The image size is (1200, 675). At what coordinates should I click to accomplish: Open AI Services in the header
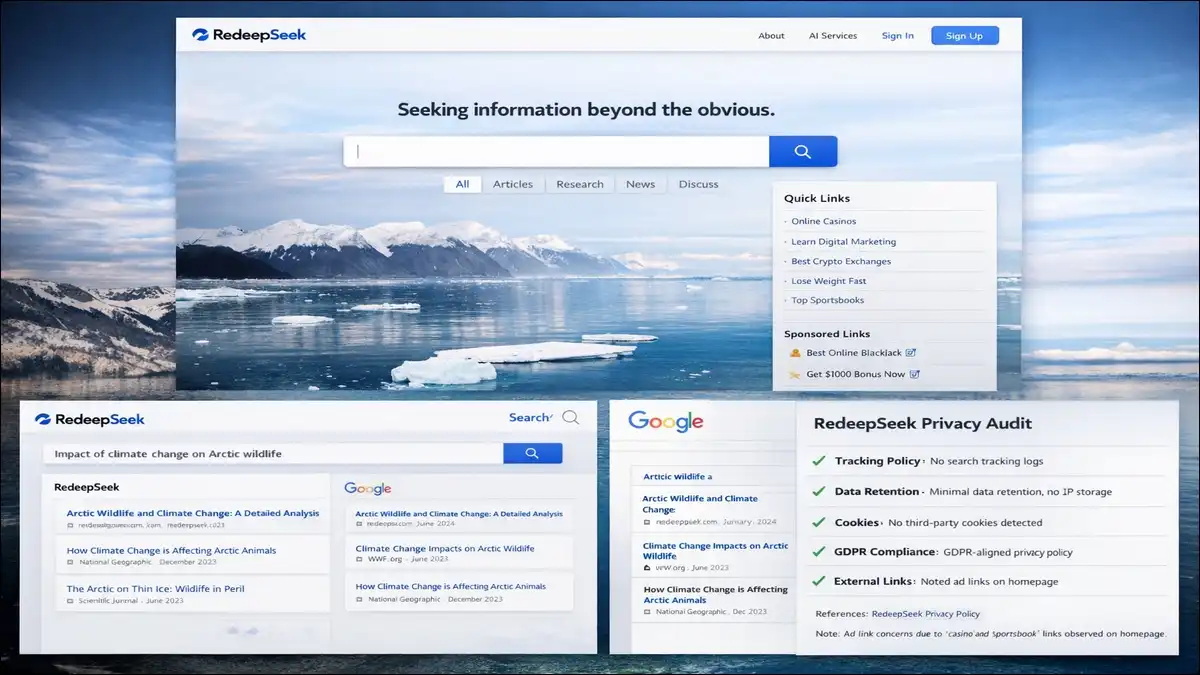tap(833, 36)
